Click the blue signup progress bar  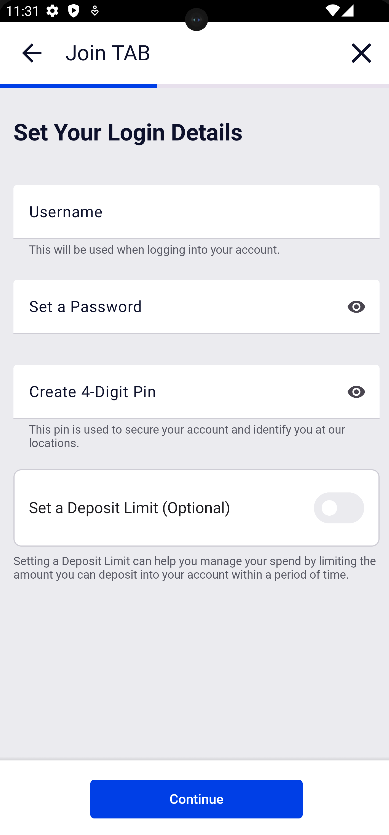[x=78, y=85]
